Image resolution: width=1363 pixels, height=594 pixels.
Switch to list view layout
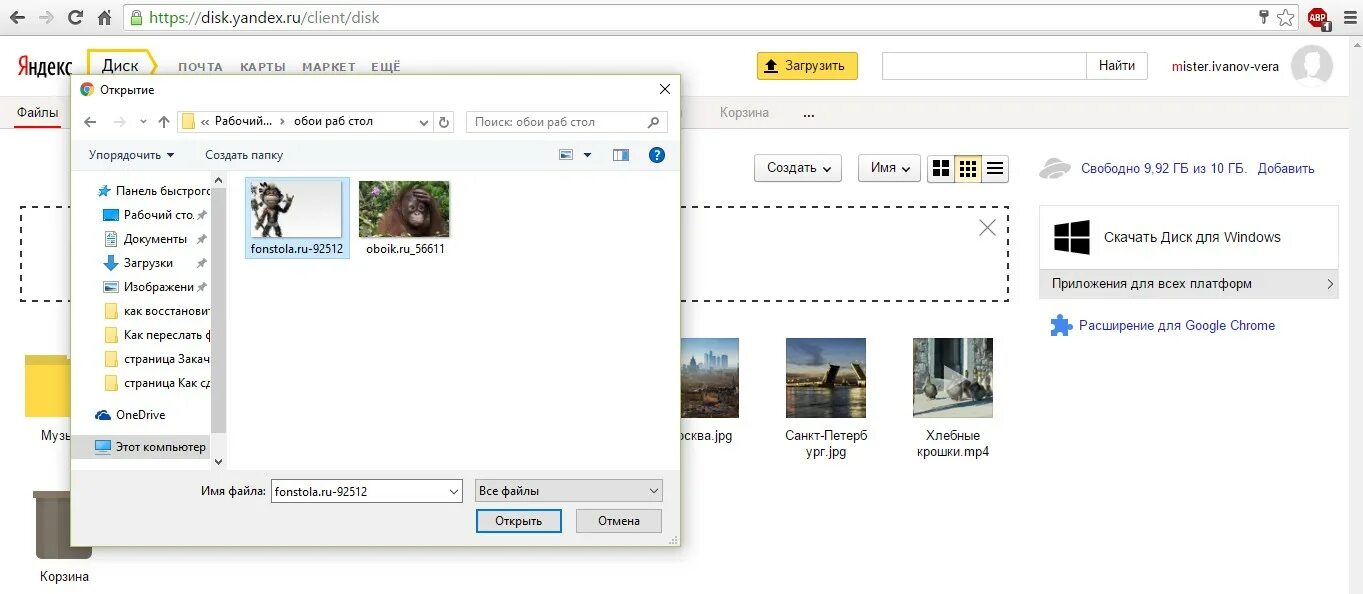pyautogui.click(x=995, y=169)
